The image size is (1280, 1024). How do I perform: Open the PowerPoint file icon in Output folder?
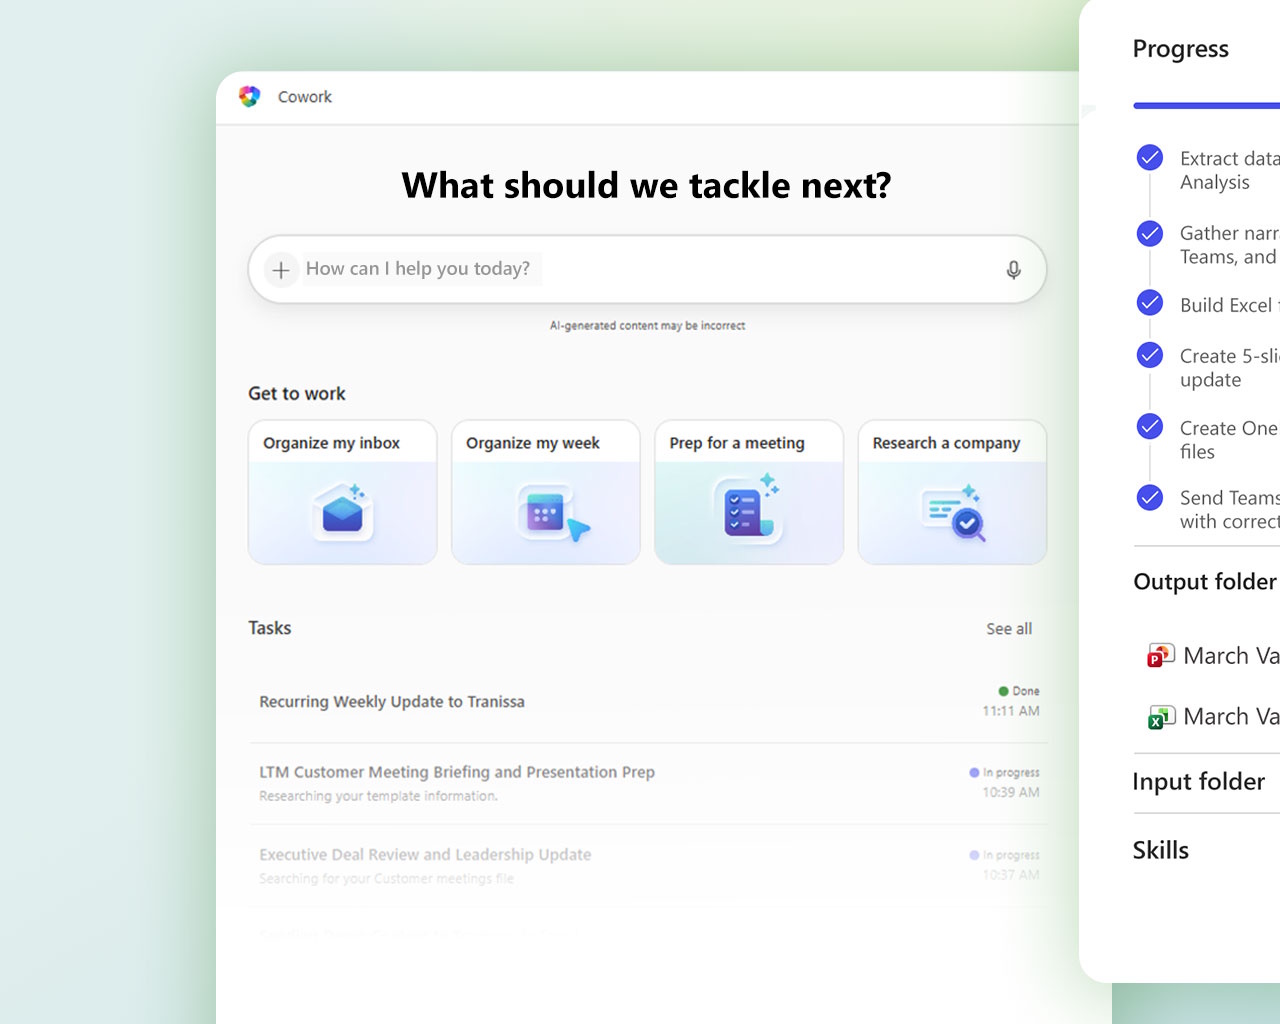[x=1160, y=656]
